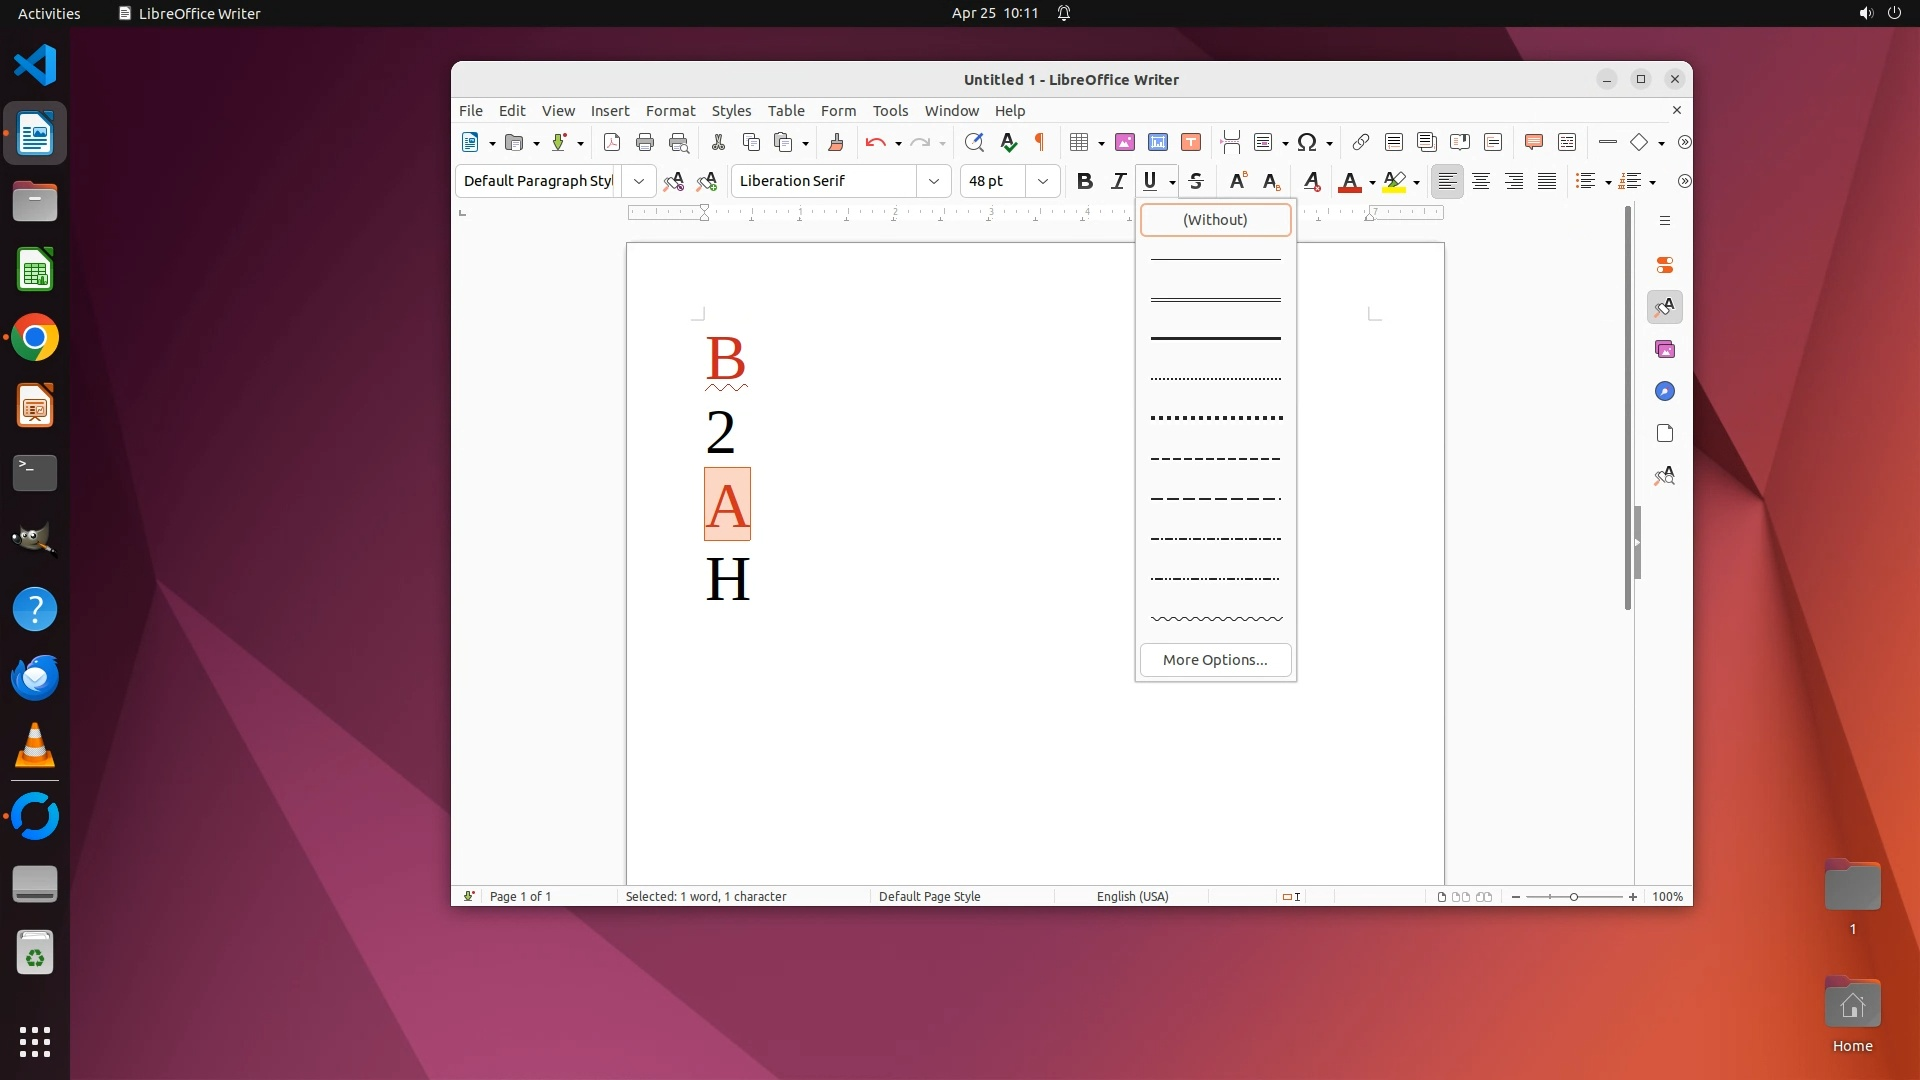Click the Export as PDF icon
The width and height of the screenshot is (1920, 1080).
tap(612, 142)
